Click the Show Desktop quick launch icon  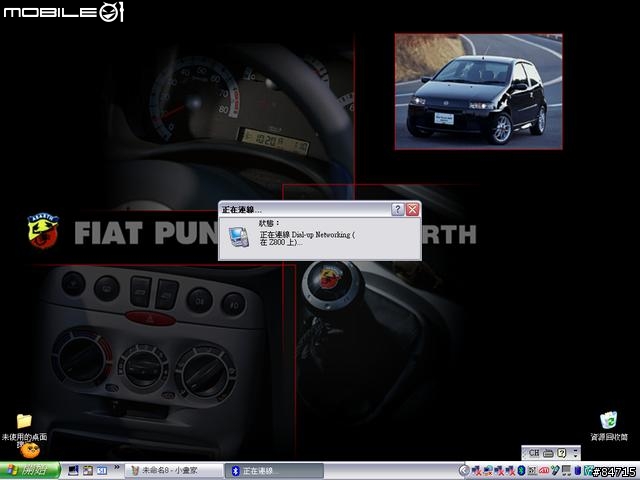(x=73, y=471)
